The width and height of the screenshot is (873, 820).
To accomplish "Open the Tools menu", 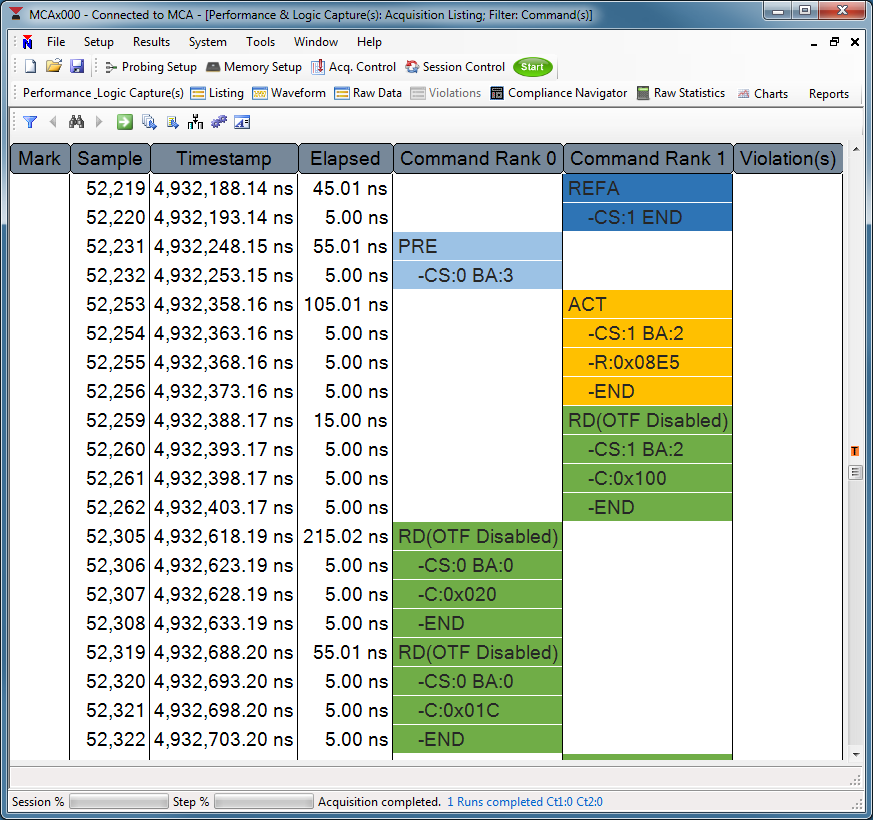I will click(260, 42).
